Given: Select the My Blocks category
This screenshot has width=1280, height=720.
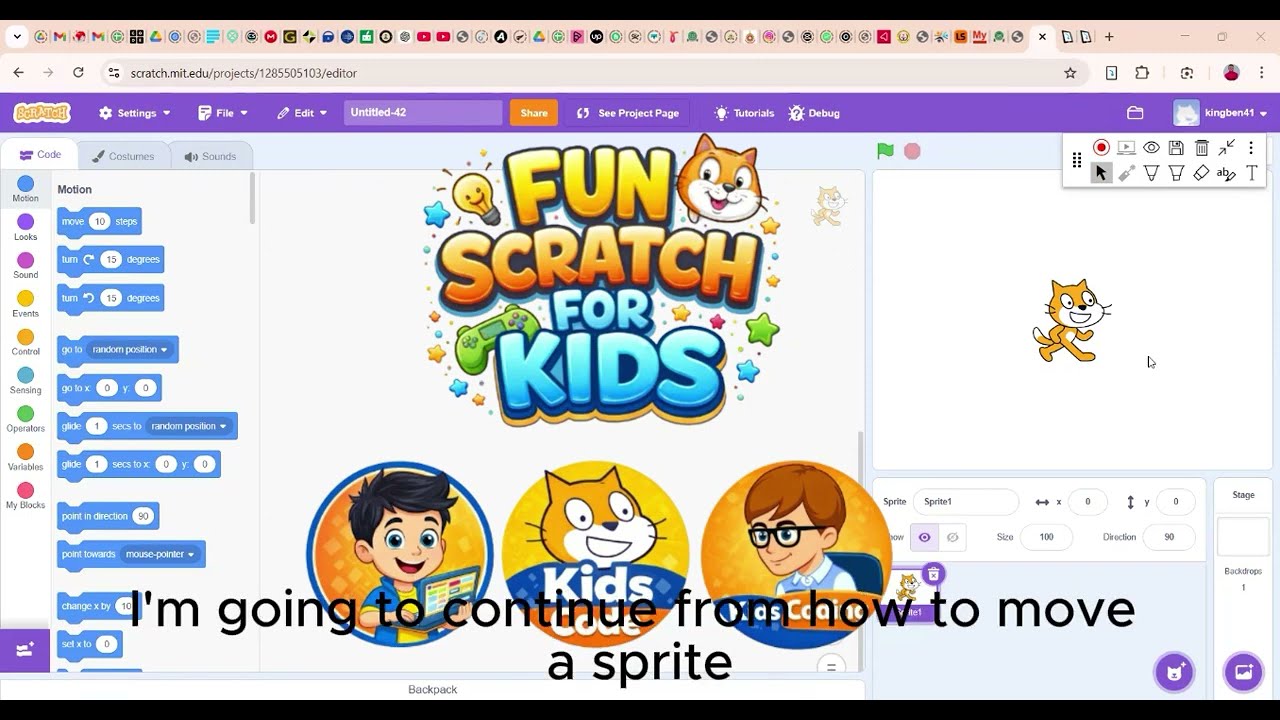Looking at the screenshot, I should pos(26,496).
